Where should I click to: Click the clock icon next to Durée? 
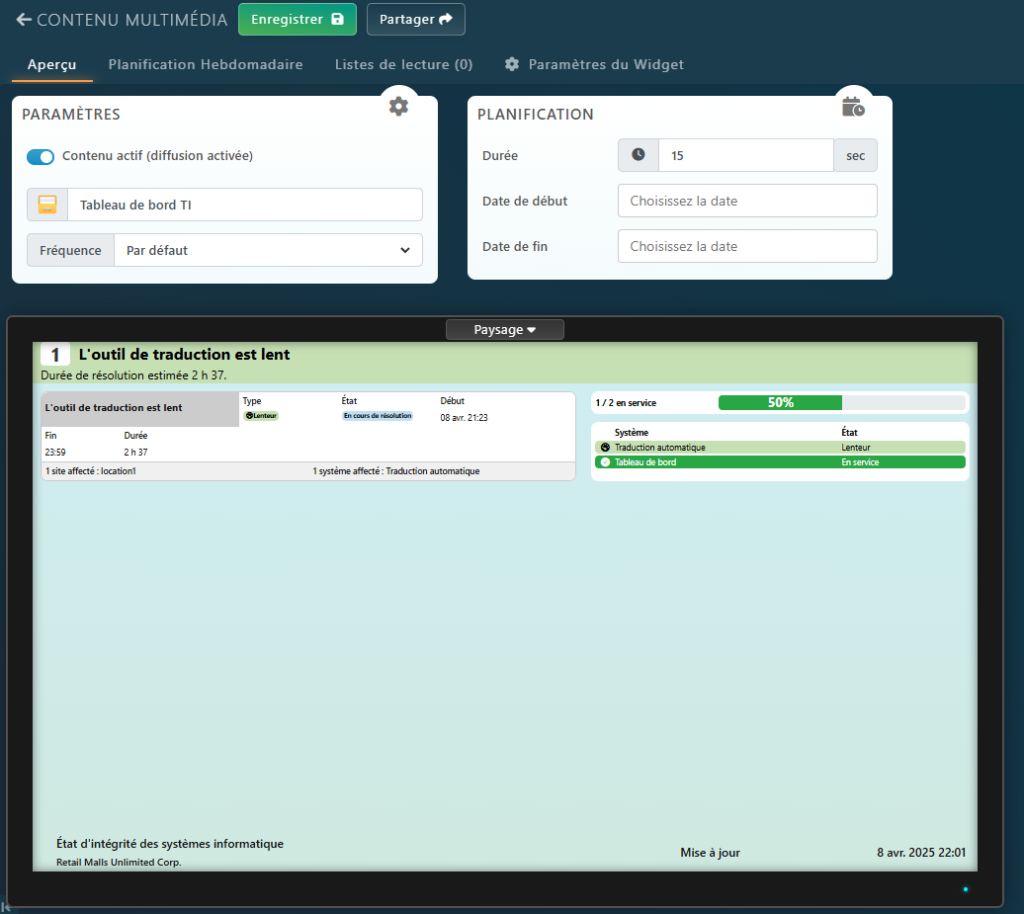pyautogui.click(x=638, y=155)
